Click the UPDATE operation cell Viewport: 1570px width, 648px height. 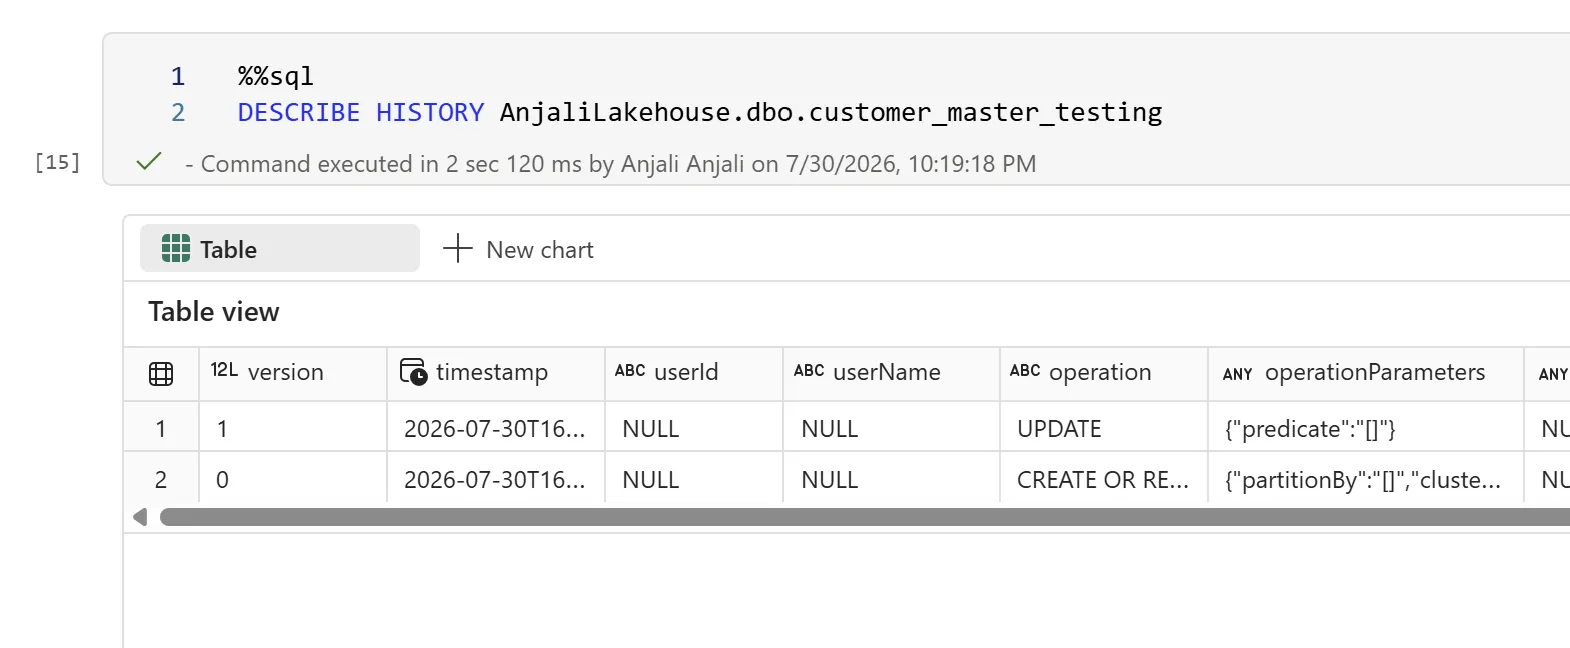(1104, 428)
